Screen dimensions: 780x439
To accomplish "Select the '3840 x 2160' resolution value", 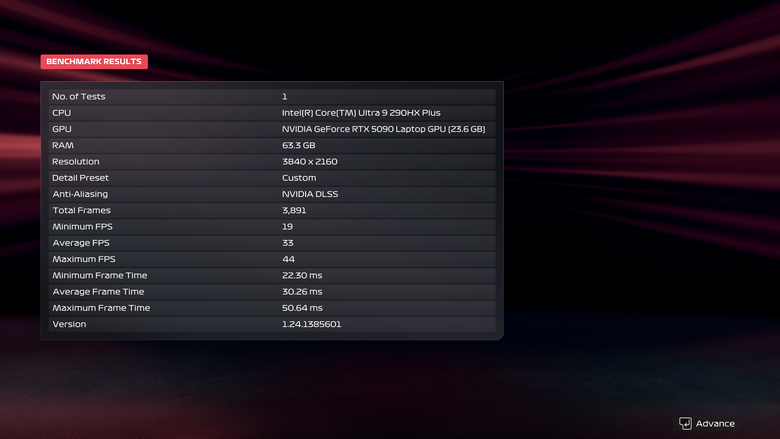I will tap(309, 162).
